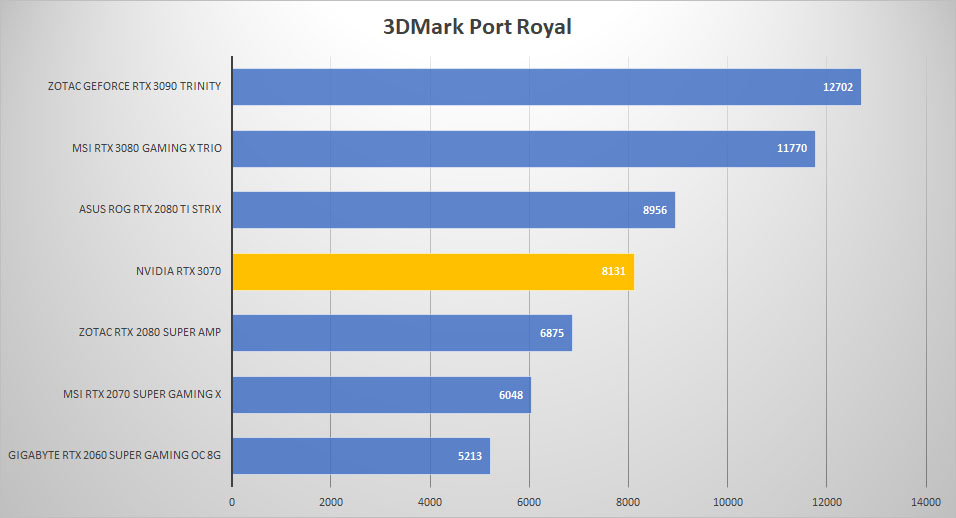Click the 11770 data value

click(x=792, y=148)
